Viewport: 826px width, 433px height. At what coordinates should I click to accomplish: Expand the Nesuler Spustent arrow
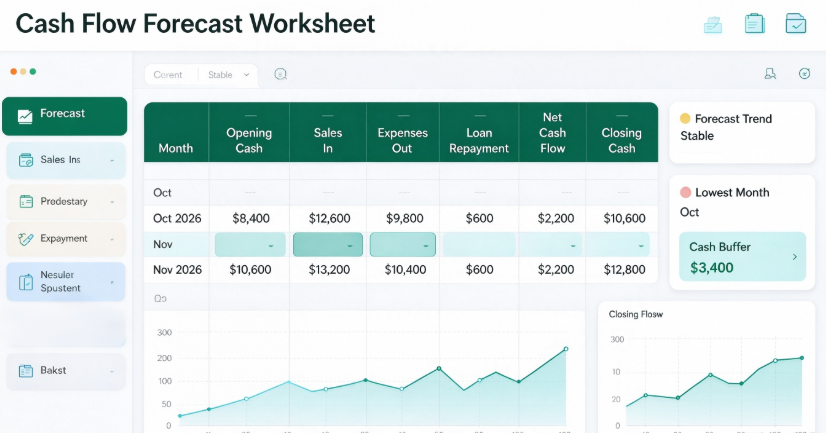pos(112,282)
